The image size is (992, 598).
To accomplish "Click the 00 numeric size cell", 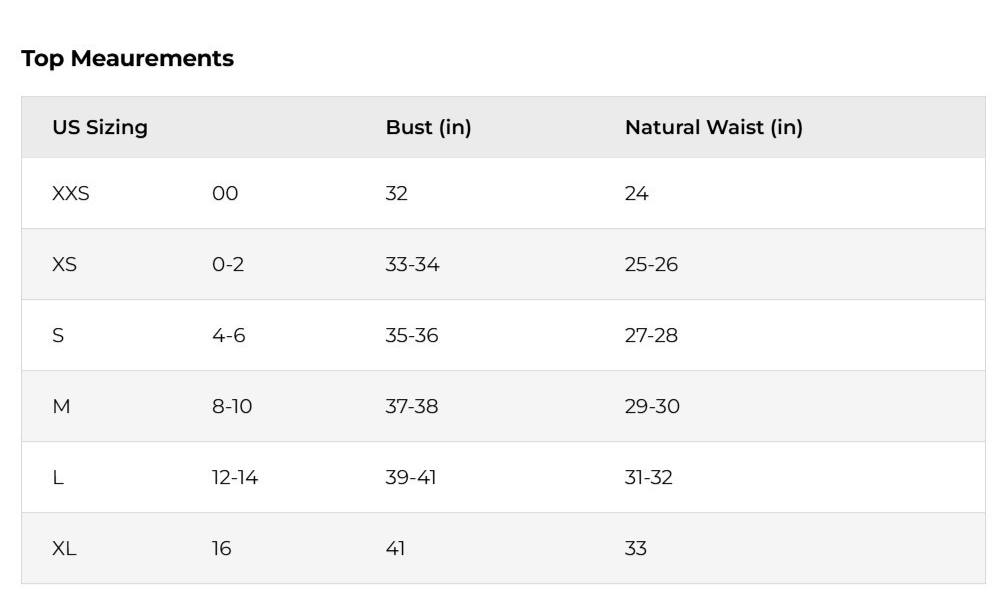I will point(225,194).
